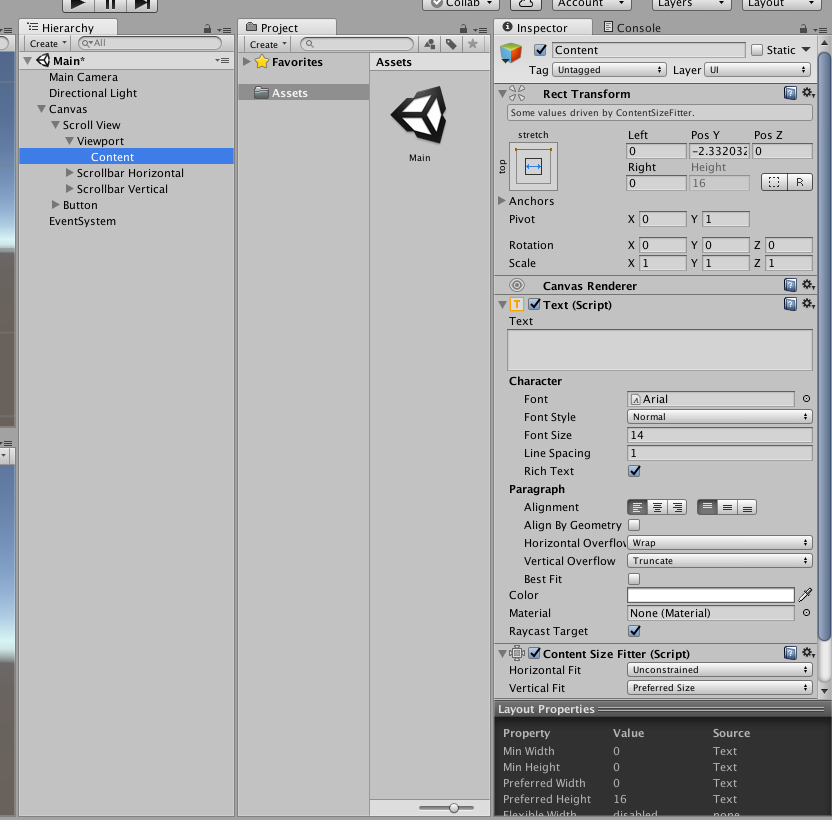Toggle Raw edit mode R button

(x=800, y=182)
